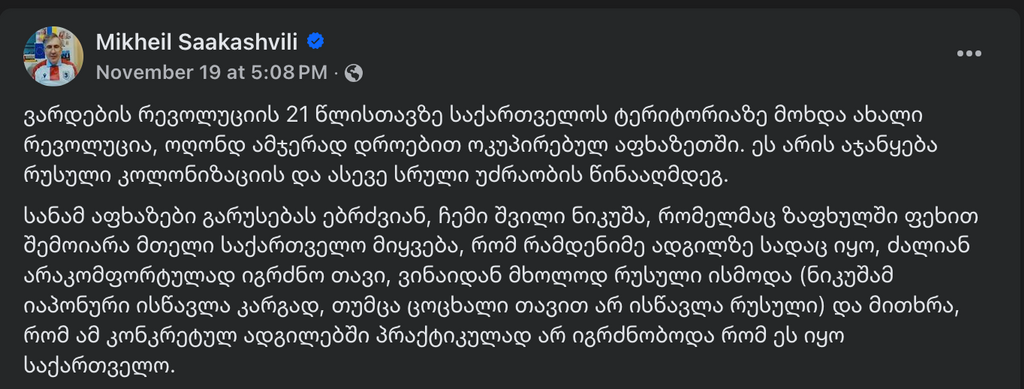Open Mikheil Saakashvili's profile picture
The width and height of the screenshot is (1024, 389).
pos(54,56)
